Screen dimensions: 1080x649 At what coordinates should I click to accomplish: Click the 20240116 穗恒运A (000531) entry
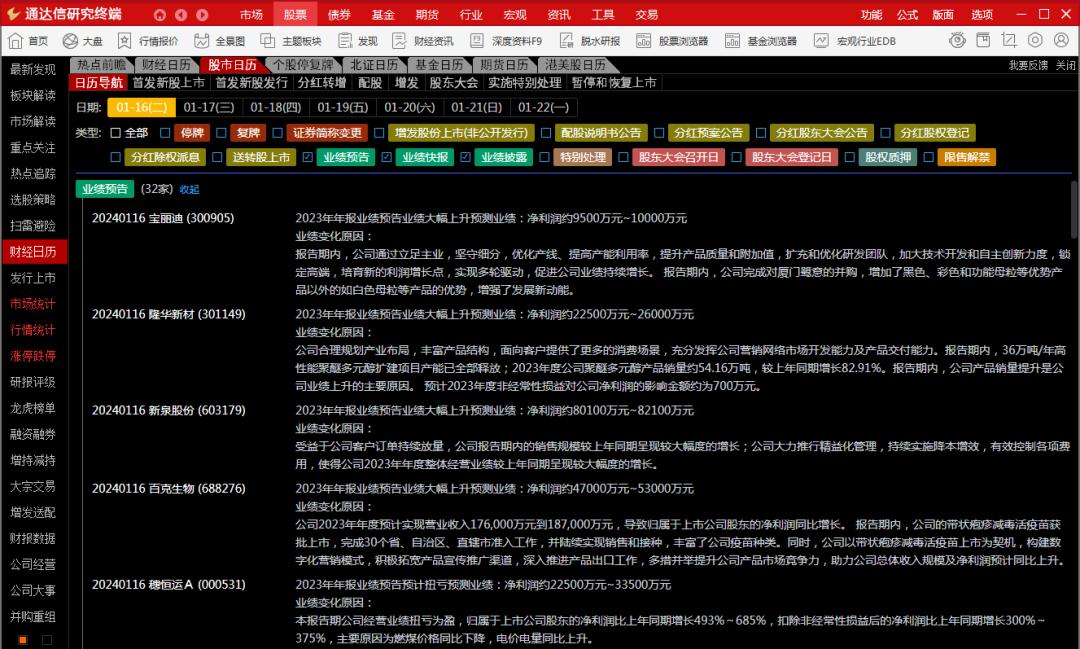coord(169,585)
